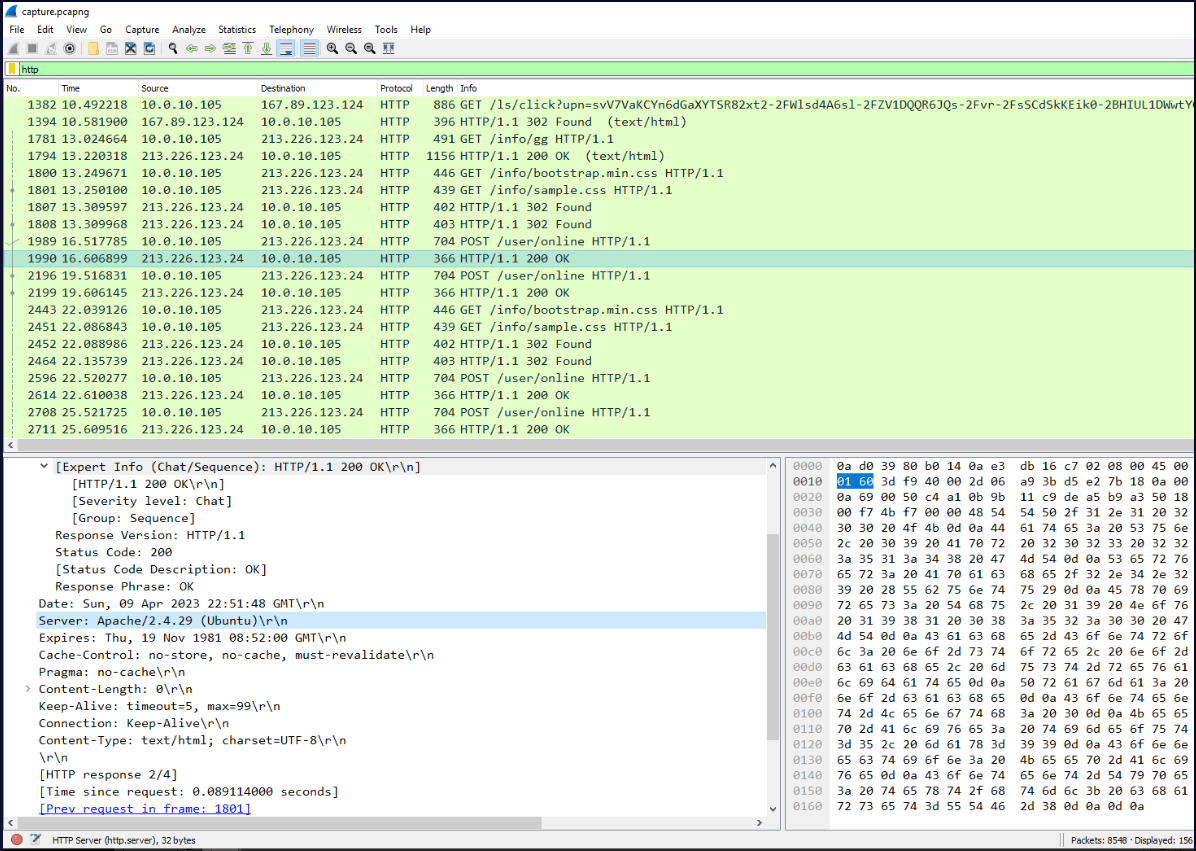Open capture file properties status icon
1196x851 pixels.
tap(35, 840)
